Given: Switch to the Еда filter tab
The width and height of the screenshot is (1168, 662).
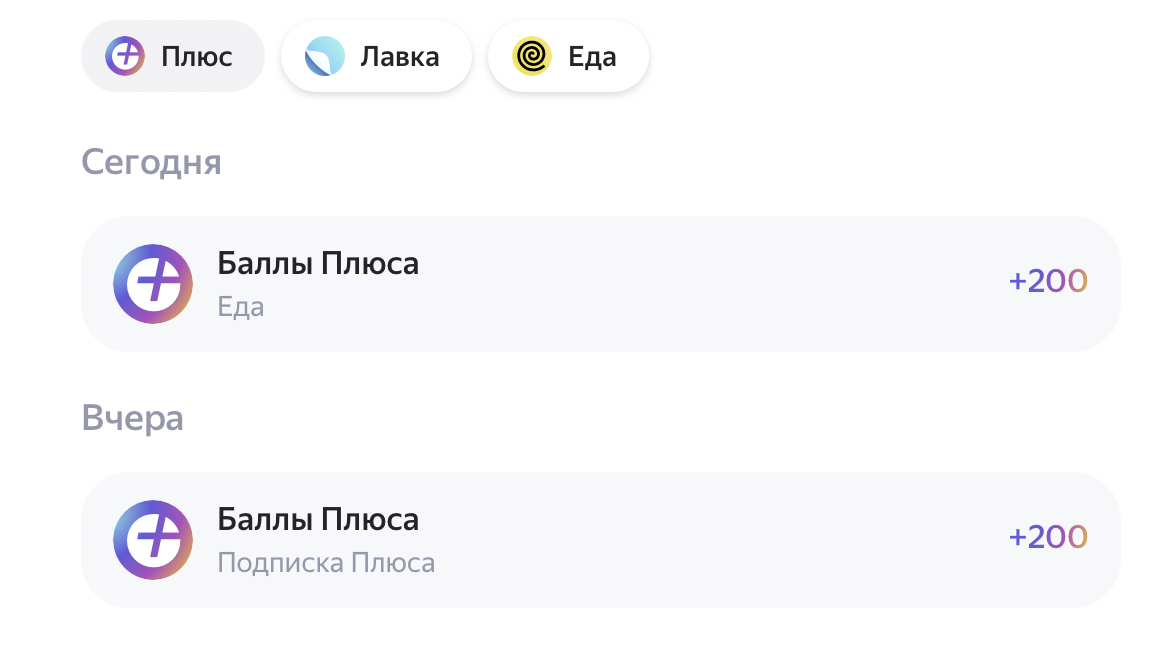Looking at the screenshot, I should [568, 56].
